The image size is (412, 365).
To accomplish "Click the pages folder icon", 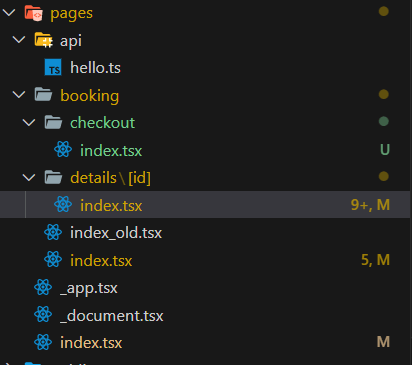I will click(34, 13).
